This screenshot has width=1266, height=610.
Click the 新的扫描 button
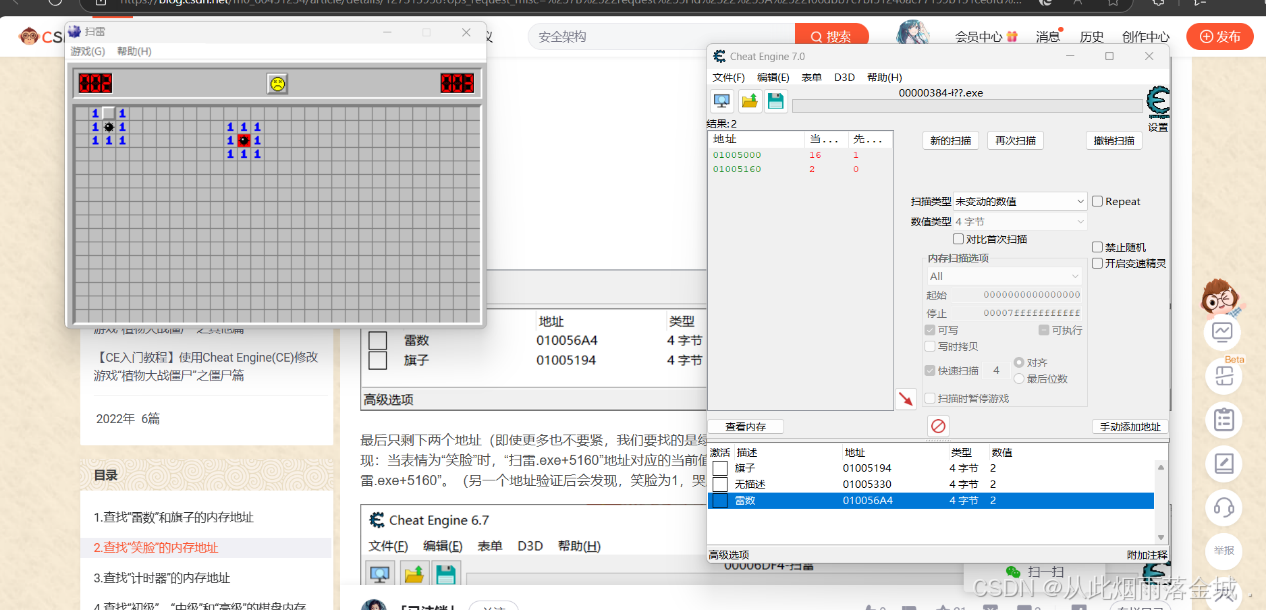coord(949,141)
